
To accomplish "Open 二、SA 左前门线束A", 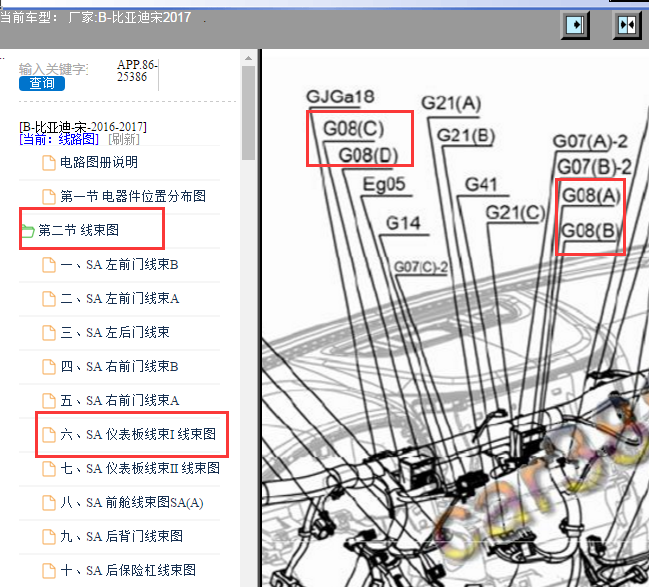I will pyautogui.click(x=120, y=298).
